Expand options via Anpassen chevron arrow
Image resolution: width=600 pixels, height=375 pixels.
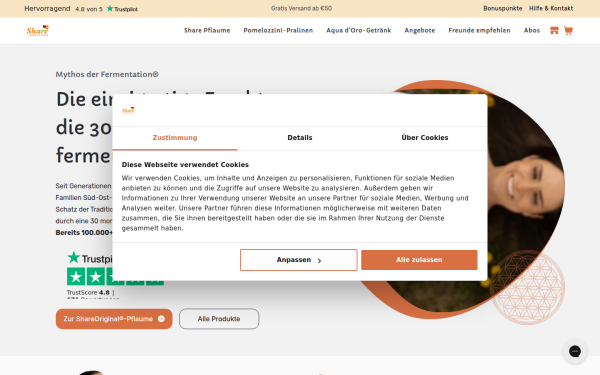point(319,261)
